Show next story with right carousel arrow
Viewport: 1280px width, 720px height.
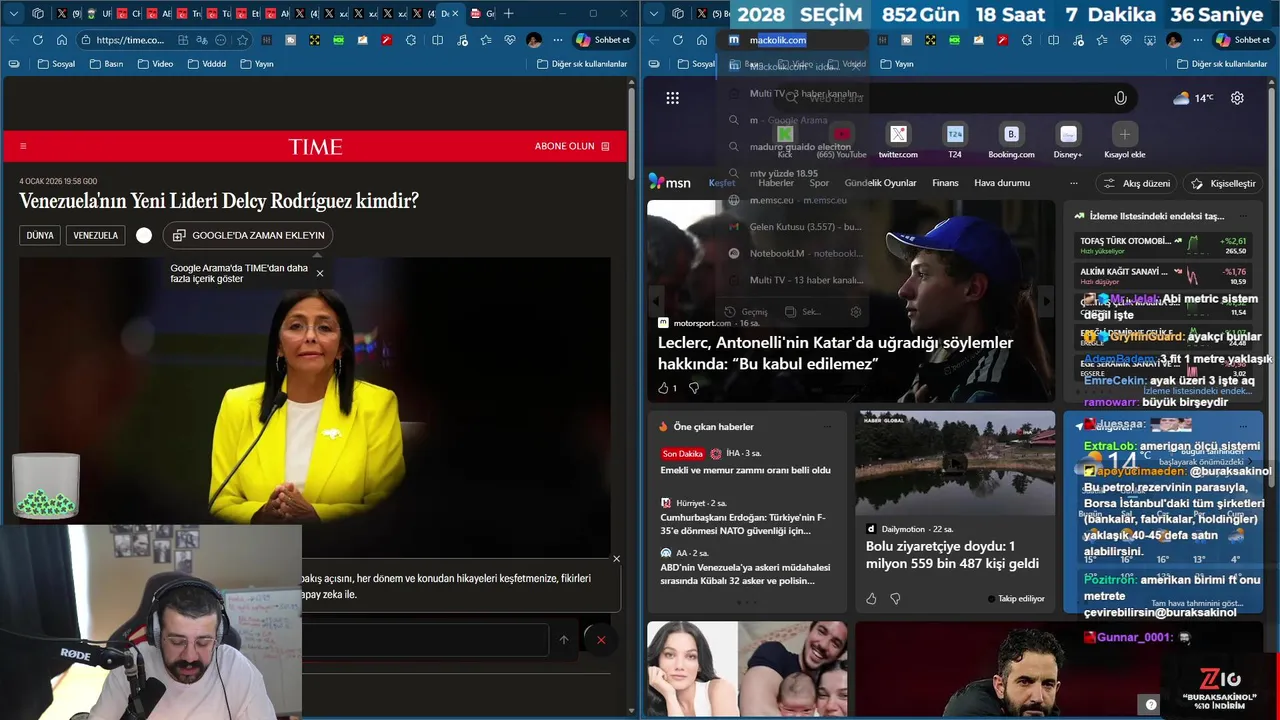pos(1046,301)
